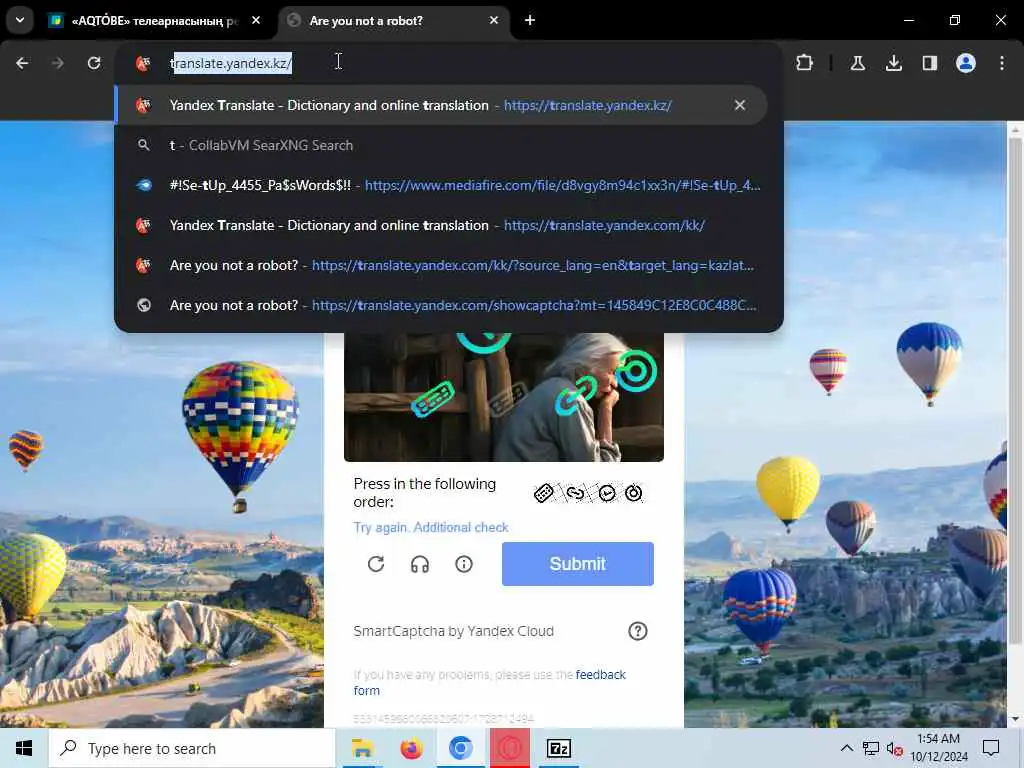Reload the current page
Image resolution: width=1024 pixels, height=768 pixels.
(94, 63)
